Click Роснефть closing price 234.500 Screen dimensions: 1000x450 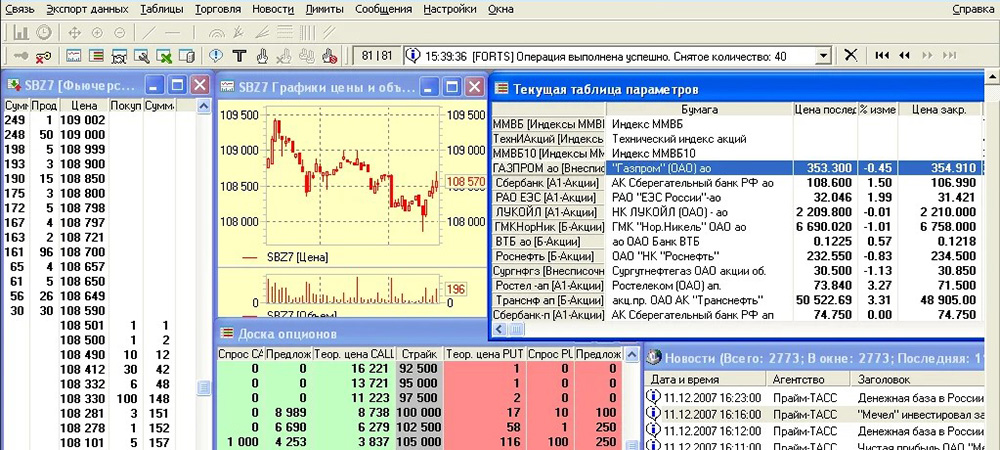(x=952, y=256)
